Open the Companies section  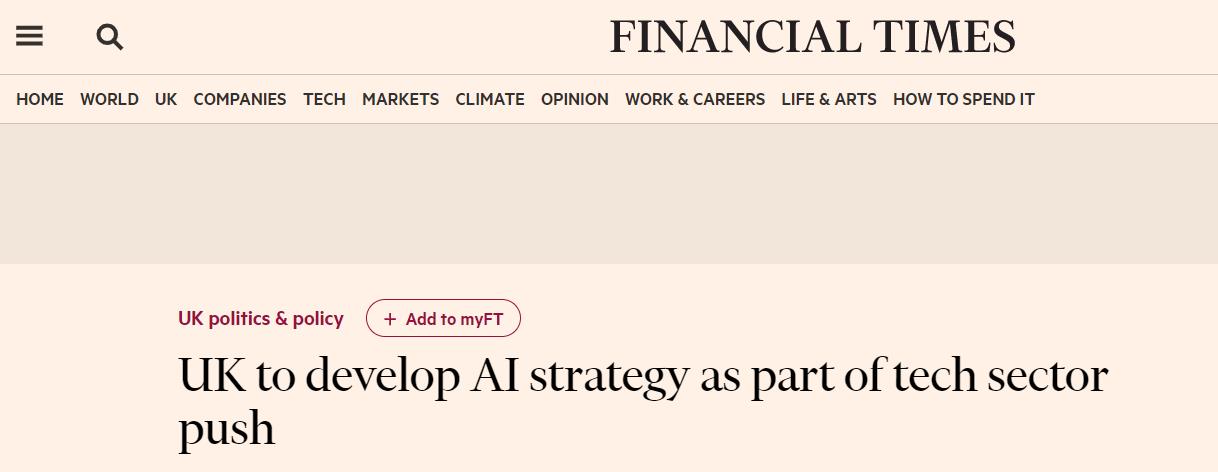(x=240, y=99)
